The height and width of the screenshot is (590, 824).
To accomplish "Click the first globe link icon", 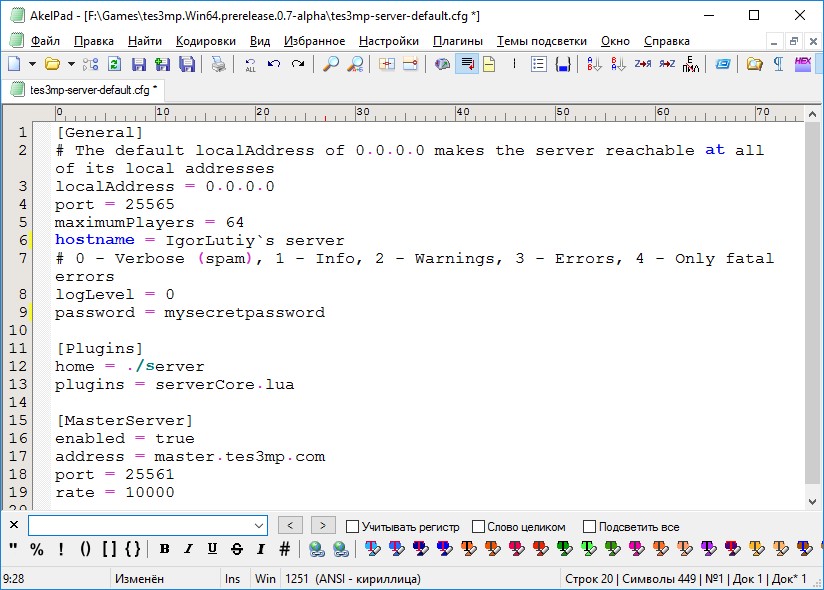I will point(316,549).
